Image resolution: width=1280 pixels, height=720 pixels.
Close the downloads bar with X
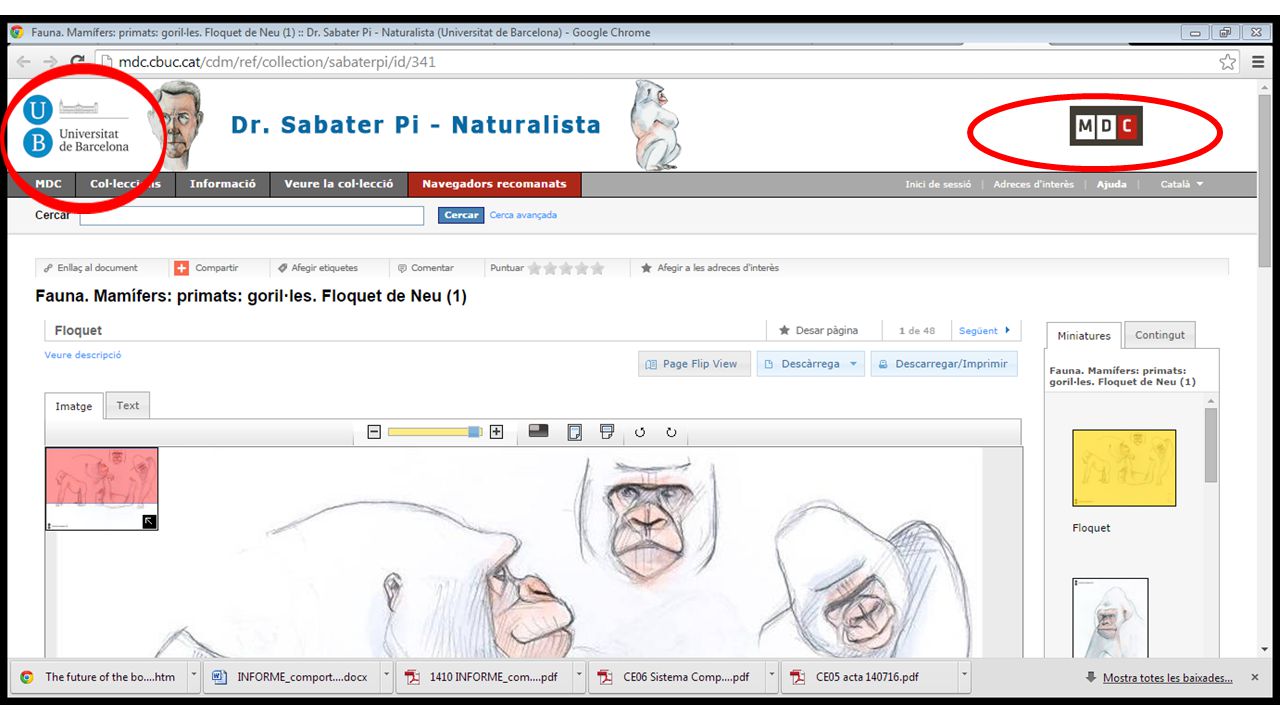(x=1255, y=677)
